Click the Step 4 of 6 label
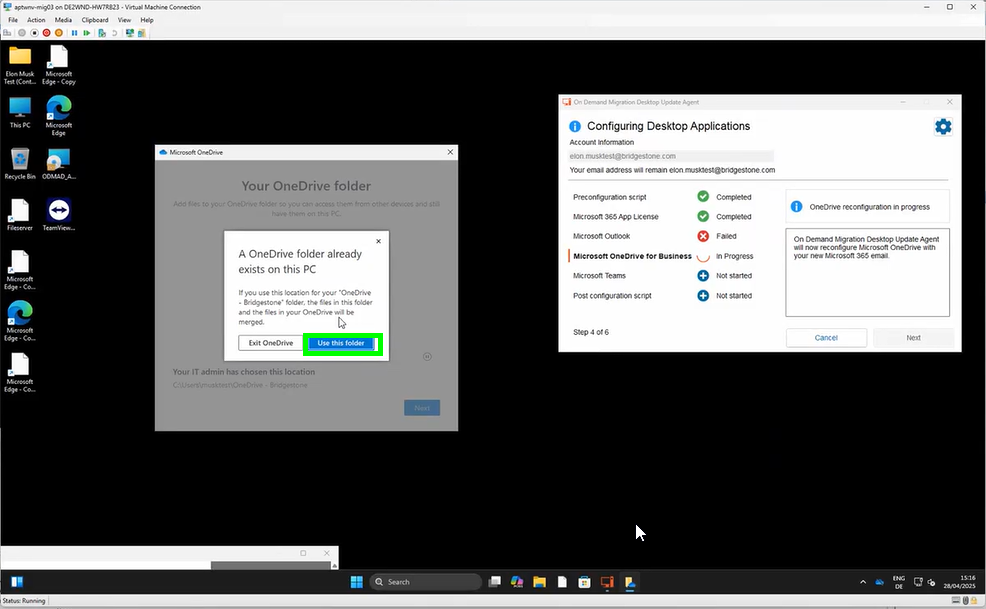 click(x=590, y=332)
